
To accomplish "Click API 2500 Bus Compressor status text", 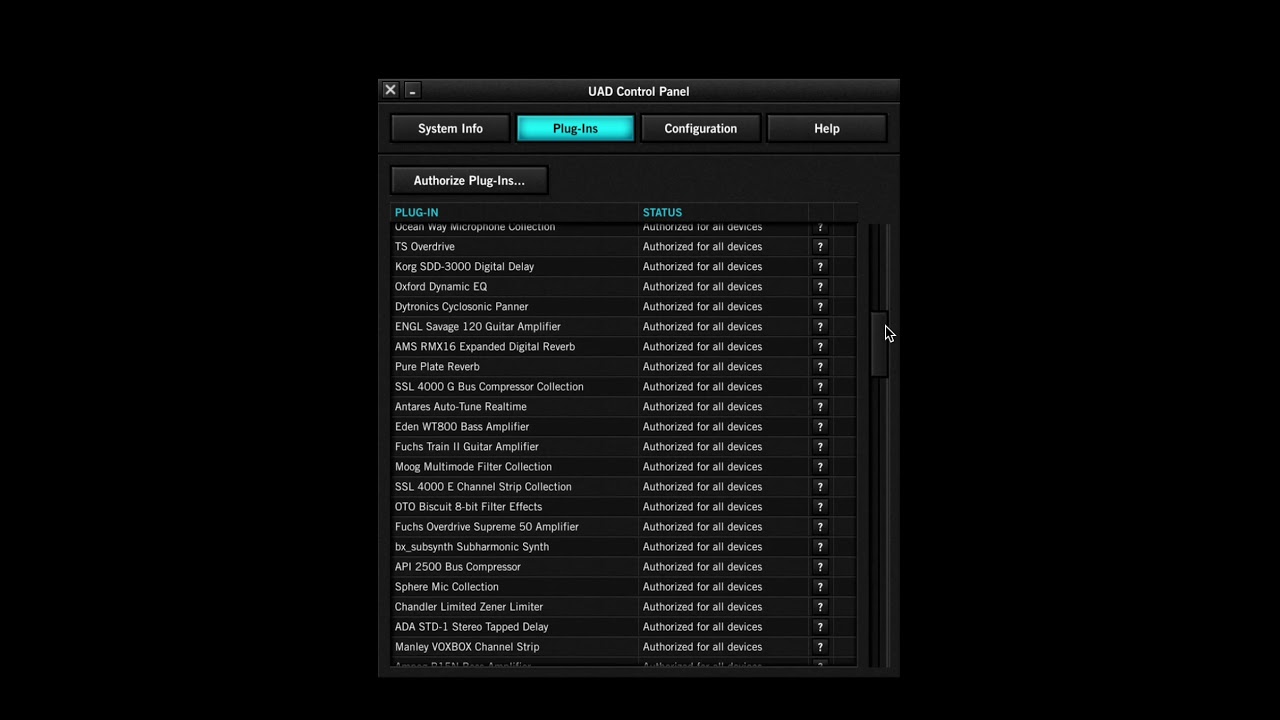I will pos(702,567).
